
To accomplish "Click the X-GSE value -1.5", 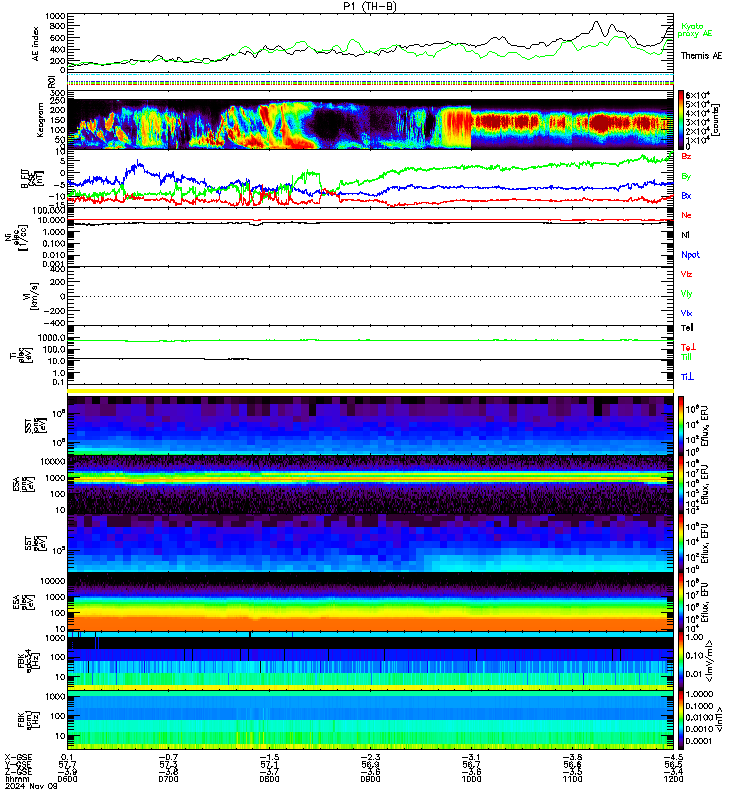I will (269, 757).
